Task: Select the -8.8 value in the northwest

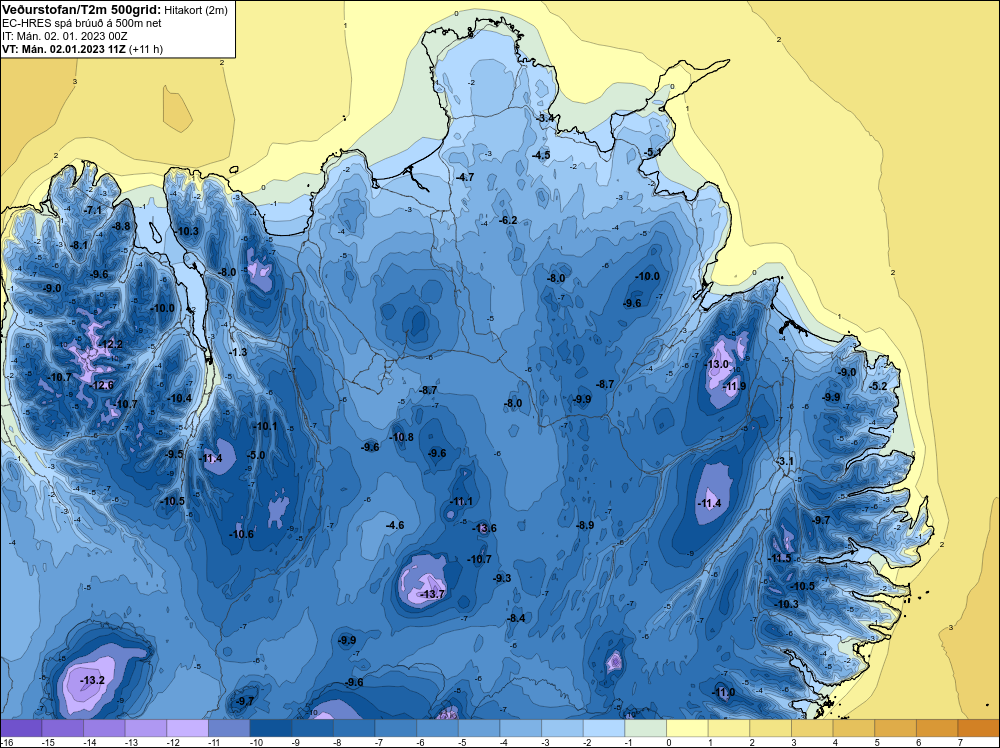Action: click(x=121, y=226)
